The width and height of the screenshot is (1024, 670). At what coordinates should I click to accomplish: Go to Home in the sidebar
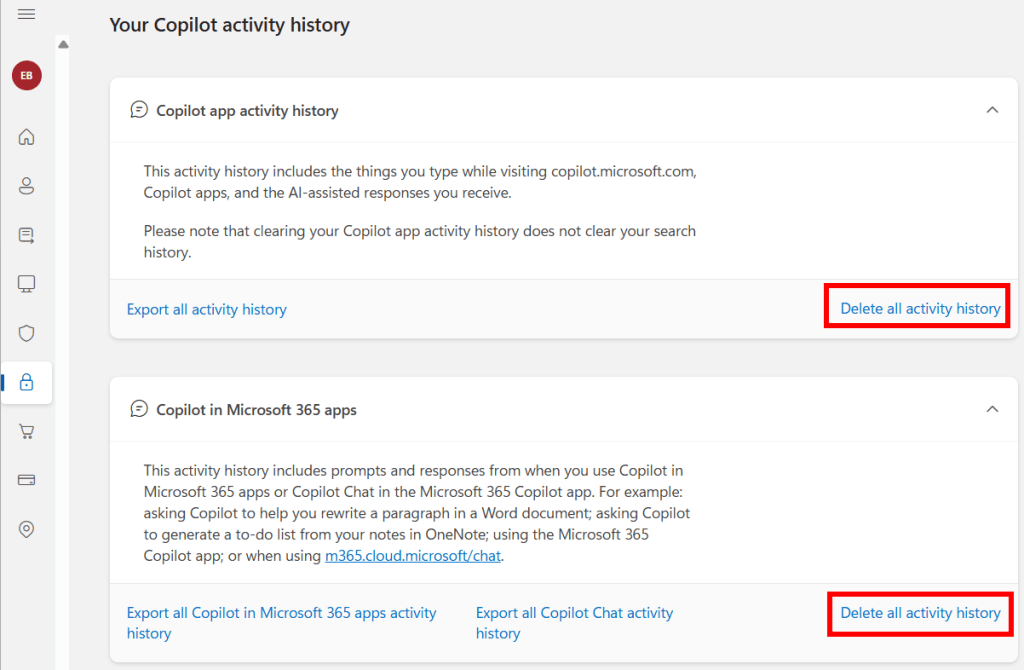[x=27, y=137]
